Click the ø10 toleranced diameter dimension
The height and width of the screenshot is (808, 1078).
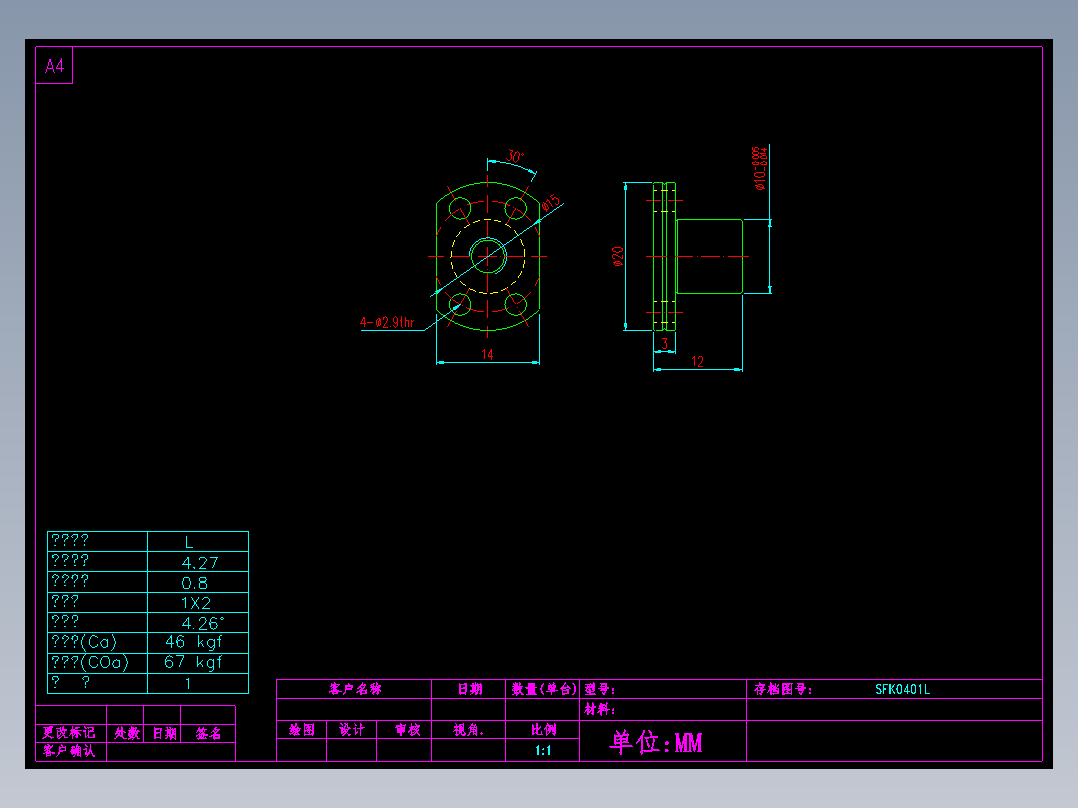coord(760,168)
